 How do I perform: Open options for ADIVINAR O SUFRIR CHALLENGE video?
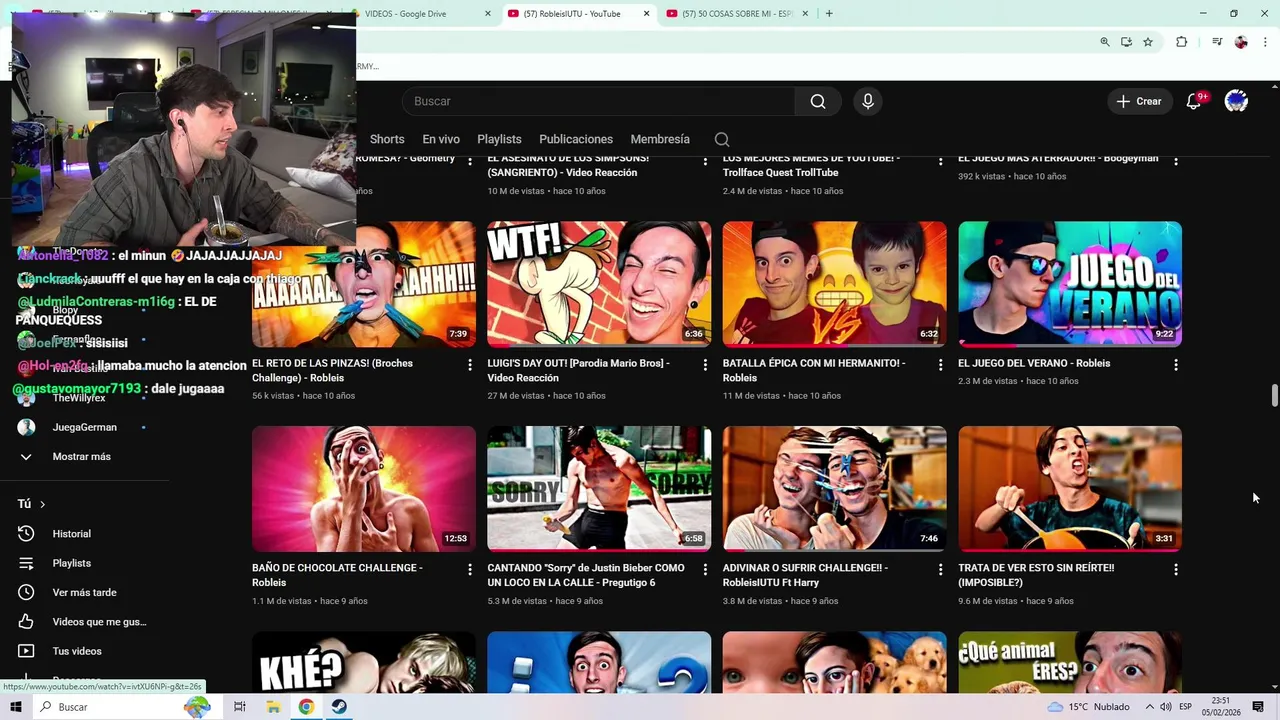940,569
